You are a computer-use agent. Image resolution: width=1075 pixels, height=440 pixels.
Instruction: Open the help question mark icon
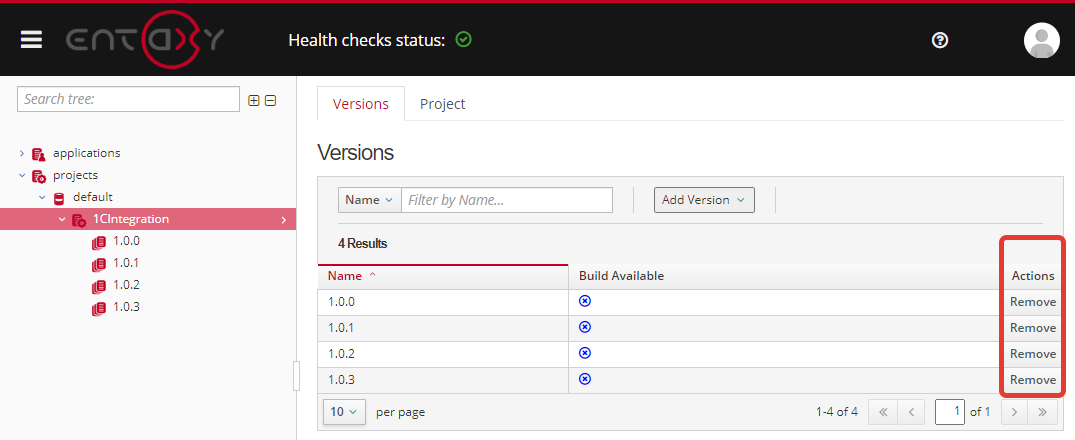(940, 40)
